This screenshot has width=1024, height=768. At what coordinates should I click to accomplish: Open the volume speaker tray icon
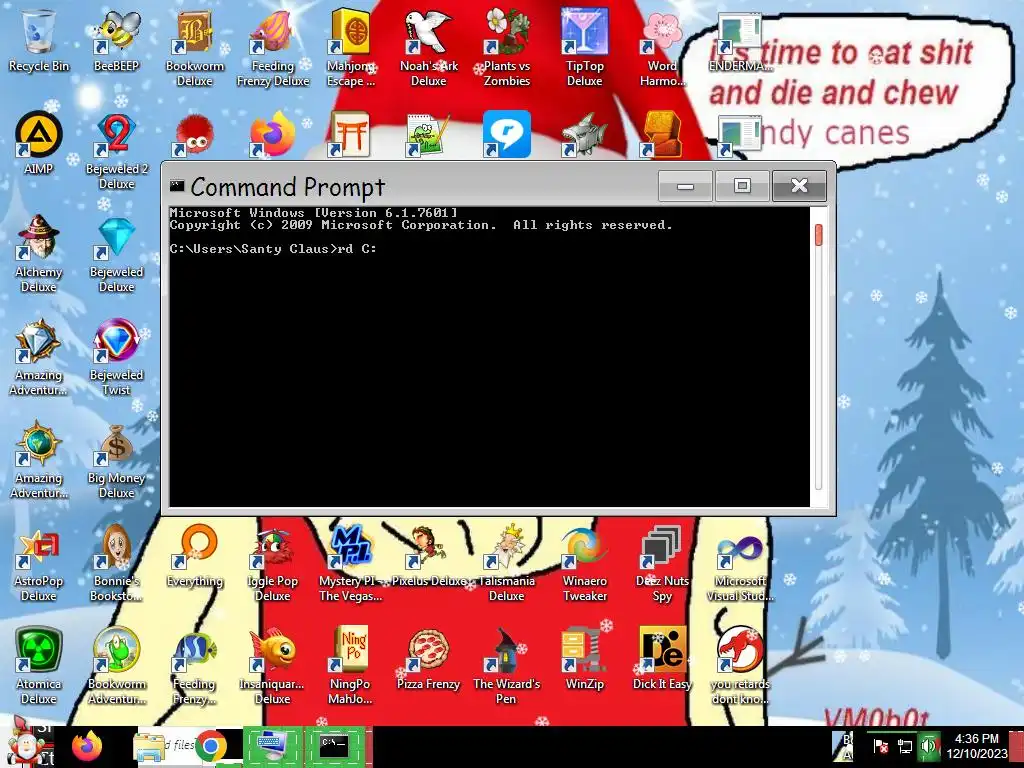pyautogui.click(x=928, y=746)
